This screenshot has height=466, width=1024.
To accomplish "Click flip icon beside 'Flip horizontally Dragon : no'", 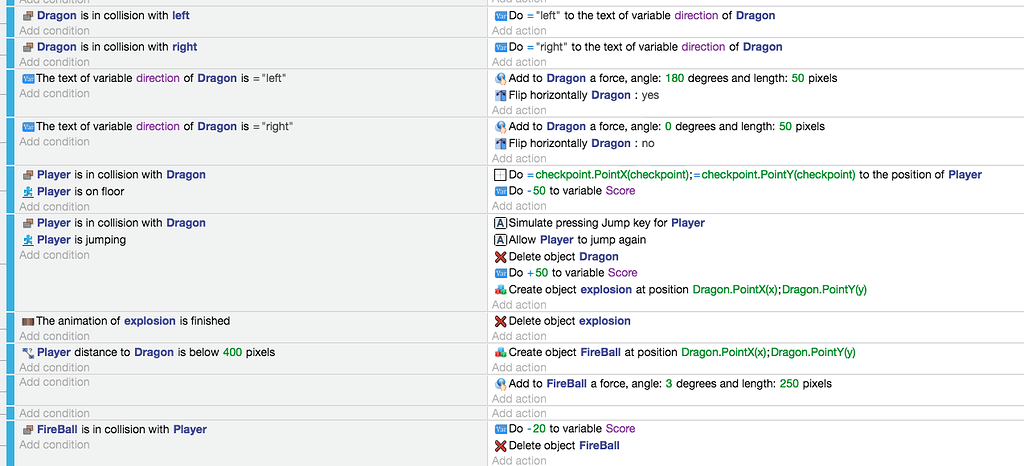I will [501, 144].
